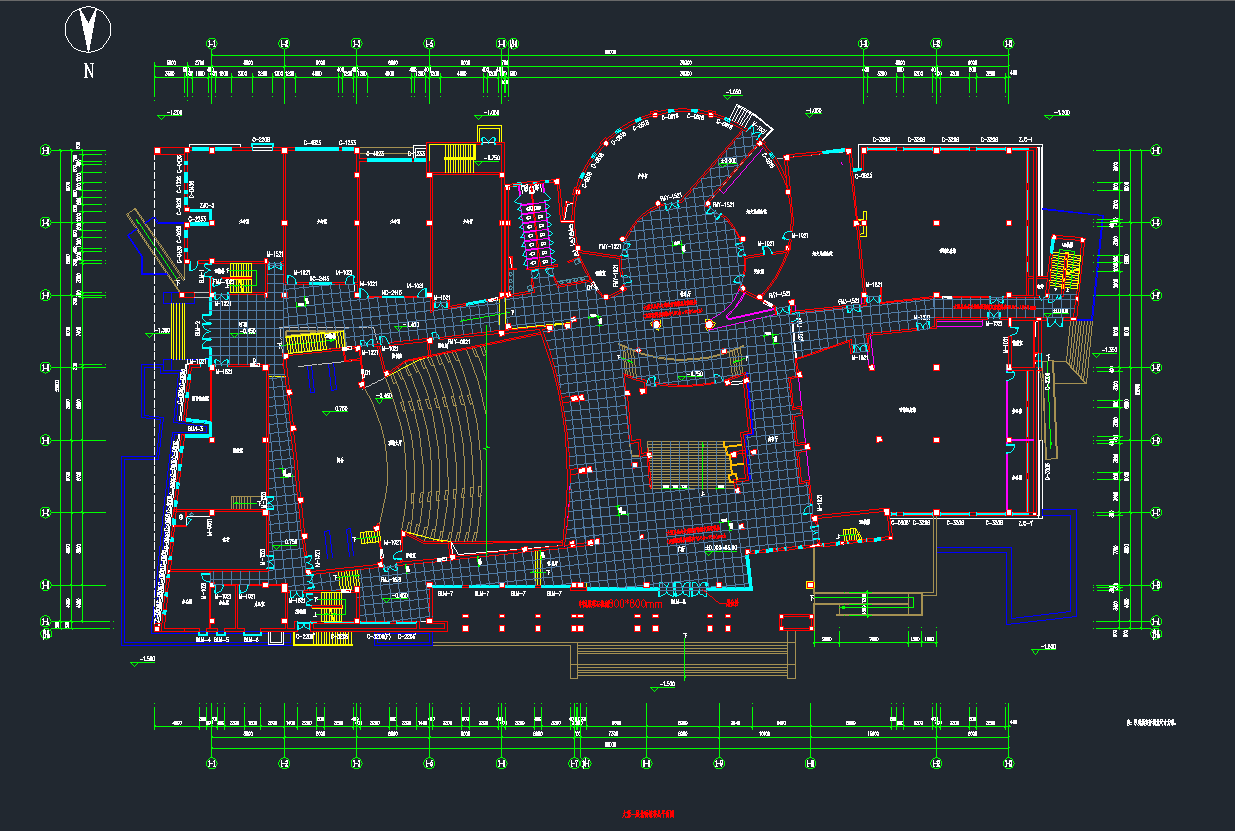
Task: Click the letter N below the compass
Action: click(x=89, y=70)
